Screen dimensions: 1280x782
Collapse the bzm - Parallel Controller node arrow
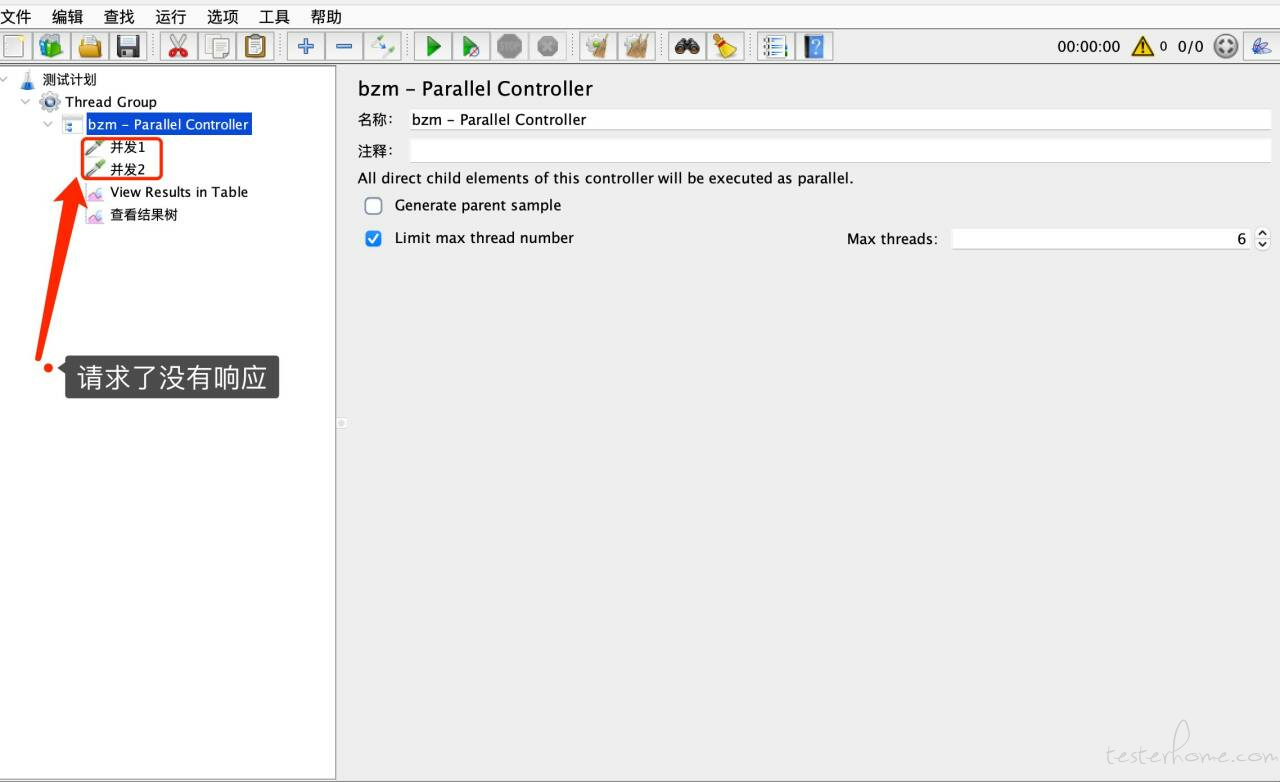pyautogui.click(x=48, y=124)
